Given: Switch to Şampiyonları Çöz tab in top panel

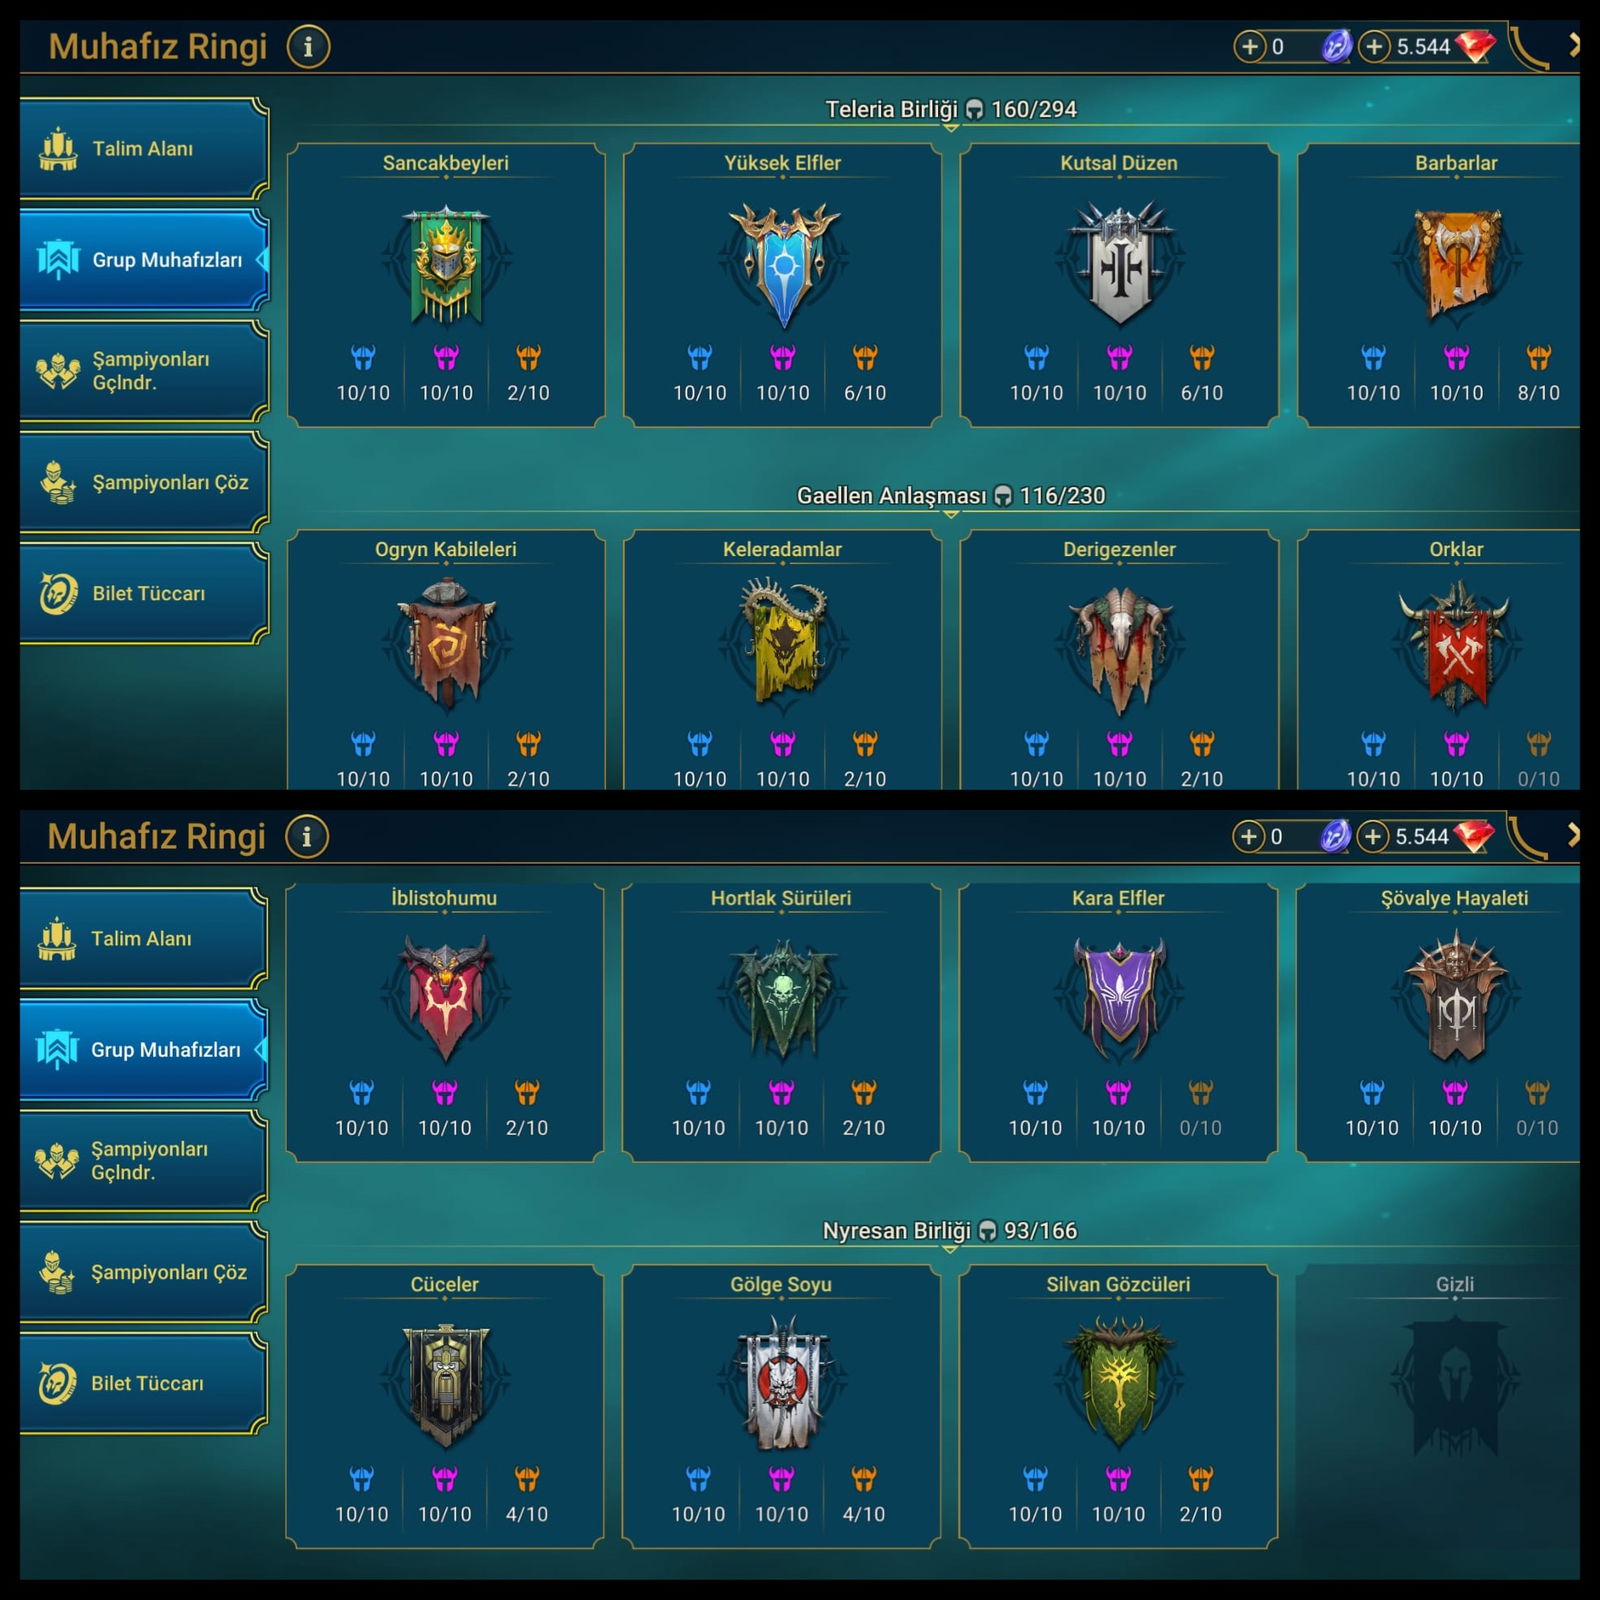Looking at the screenshot, I should point(144,482).
